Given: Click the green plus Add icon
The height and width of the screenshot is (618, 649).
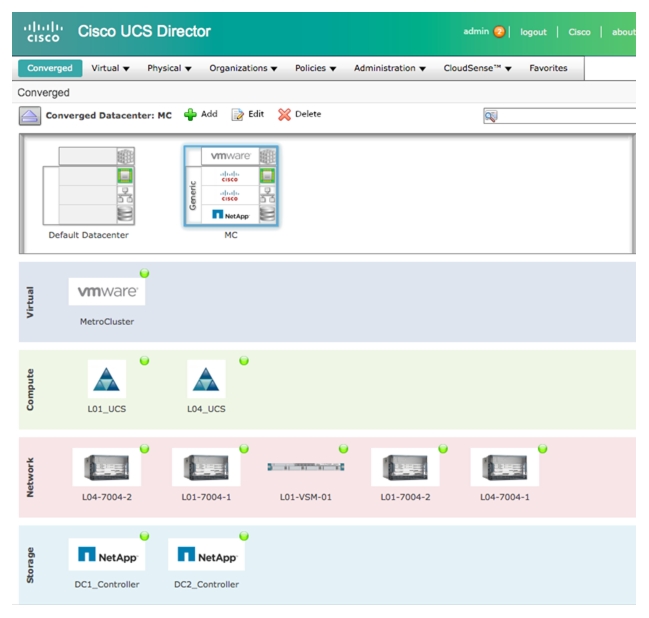Looking at the screenshot, I should pyautogui.click(x=190, y=115).
